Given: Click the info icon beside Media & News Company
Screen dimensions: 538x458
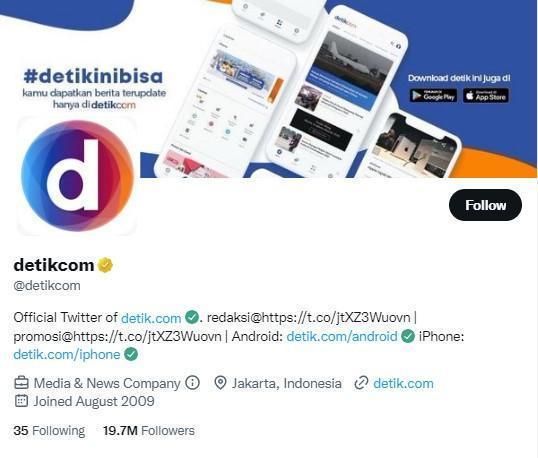Looking at the screenshot, I should [x=192, y=383].
